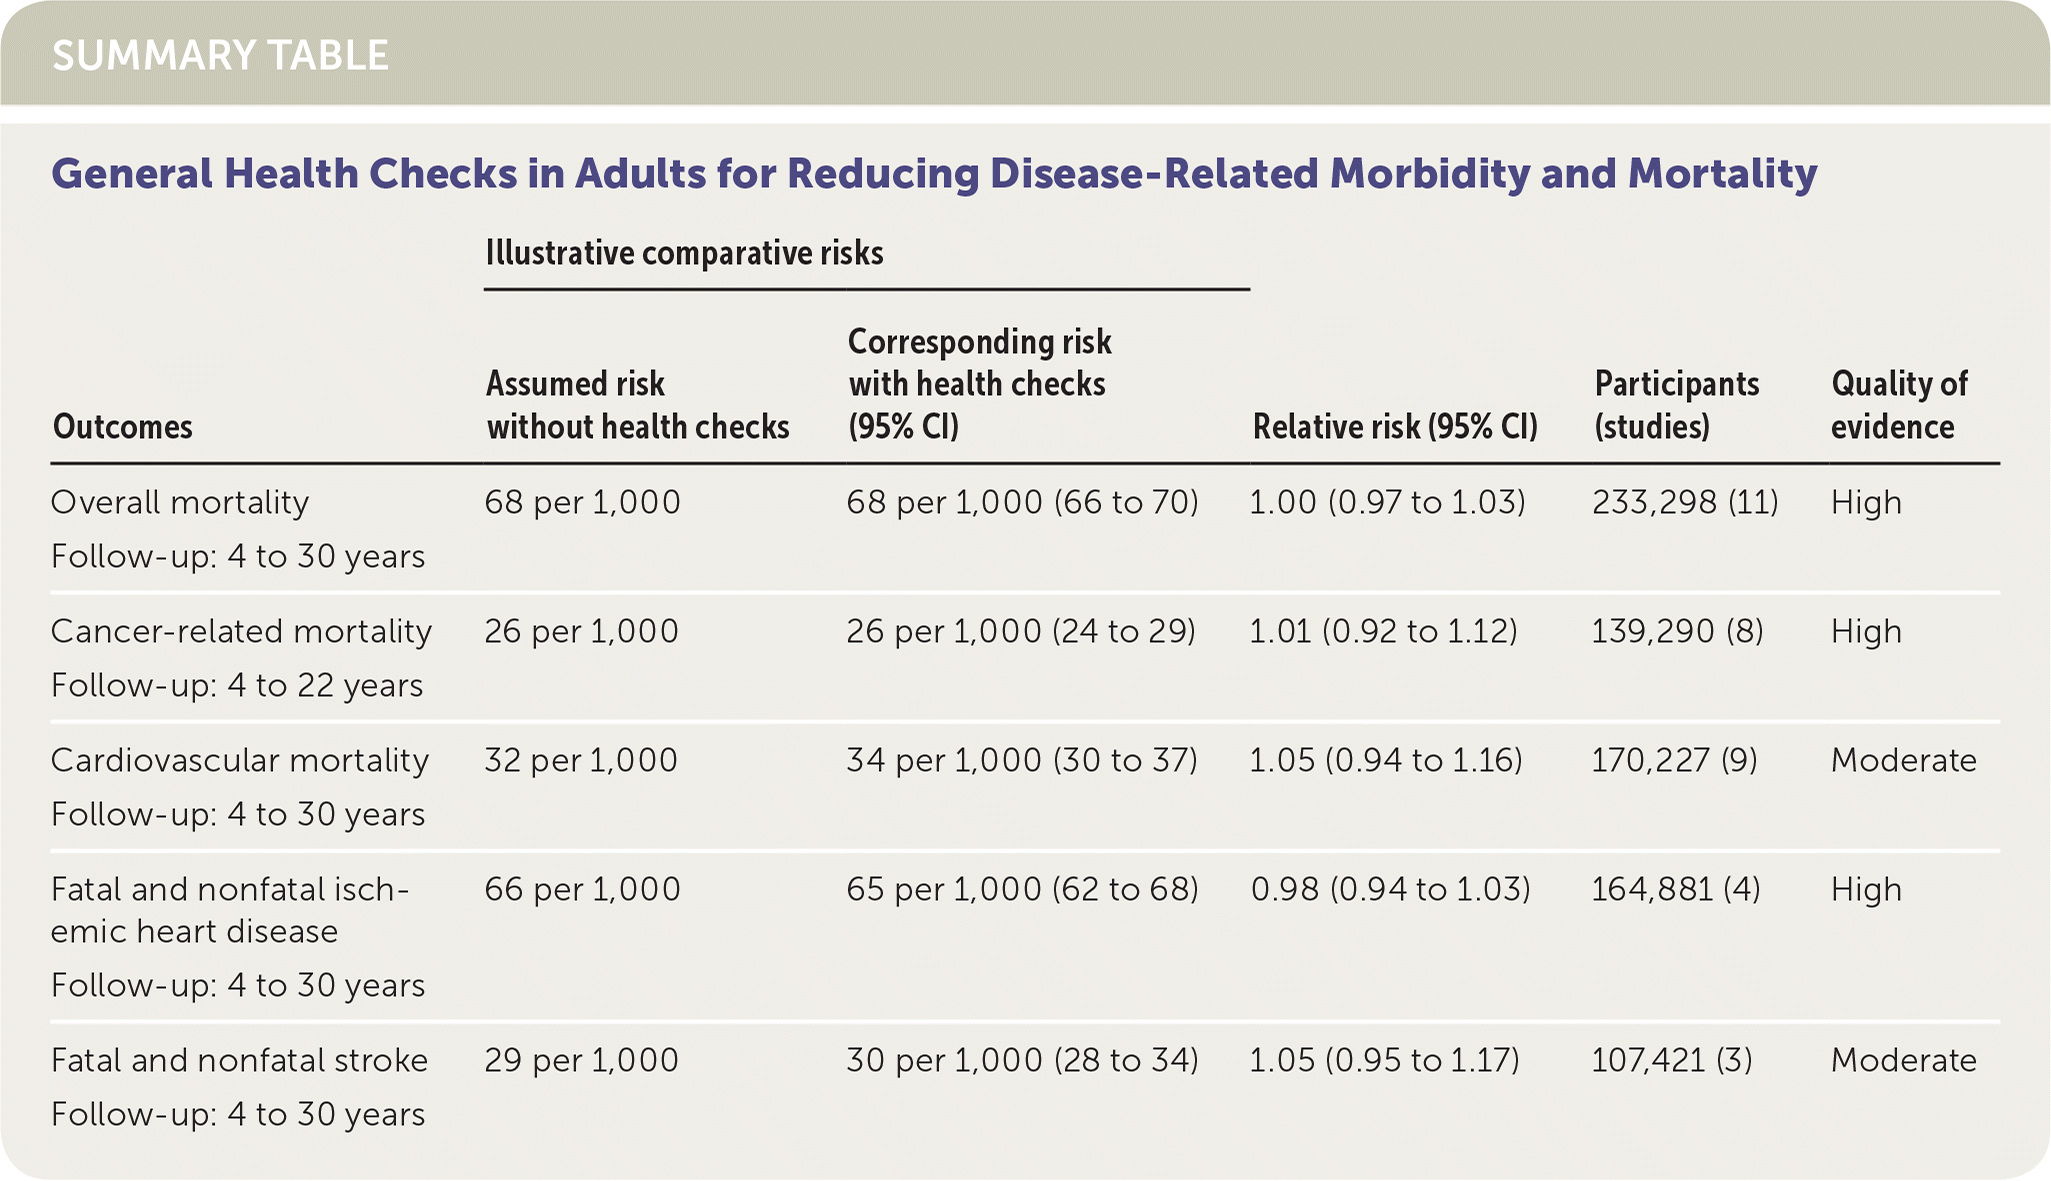Click the Cardiovascular mortality outcome label

[x=239, y=760]
